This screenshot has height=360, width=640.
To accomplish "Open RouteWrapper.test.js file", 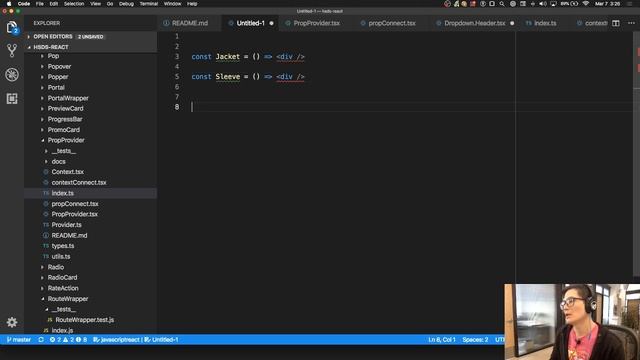I will [x=84, y=320].
